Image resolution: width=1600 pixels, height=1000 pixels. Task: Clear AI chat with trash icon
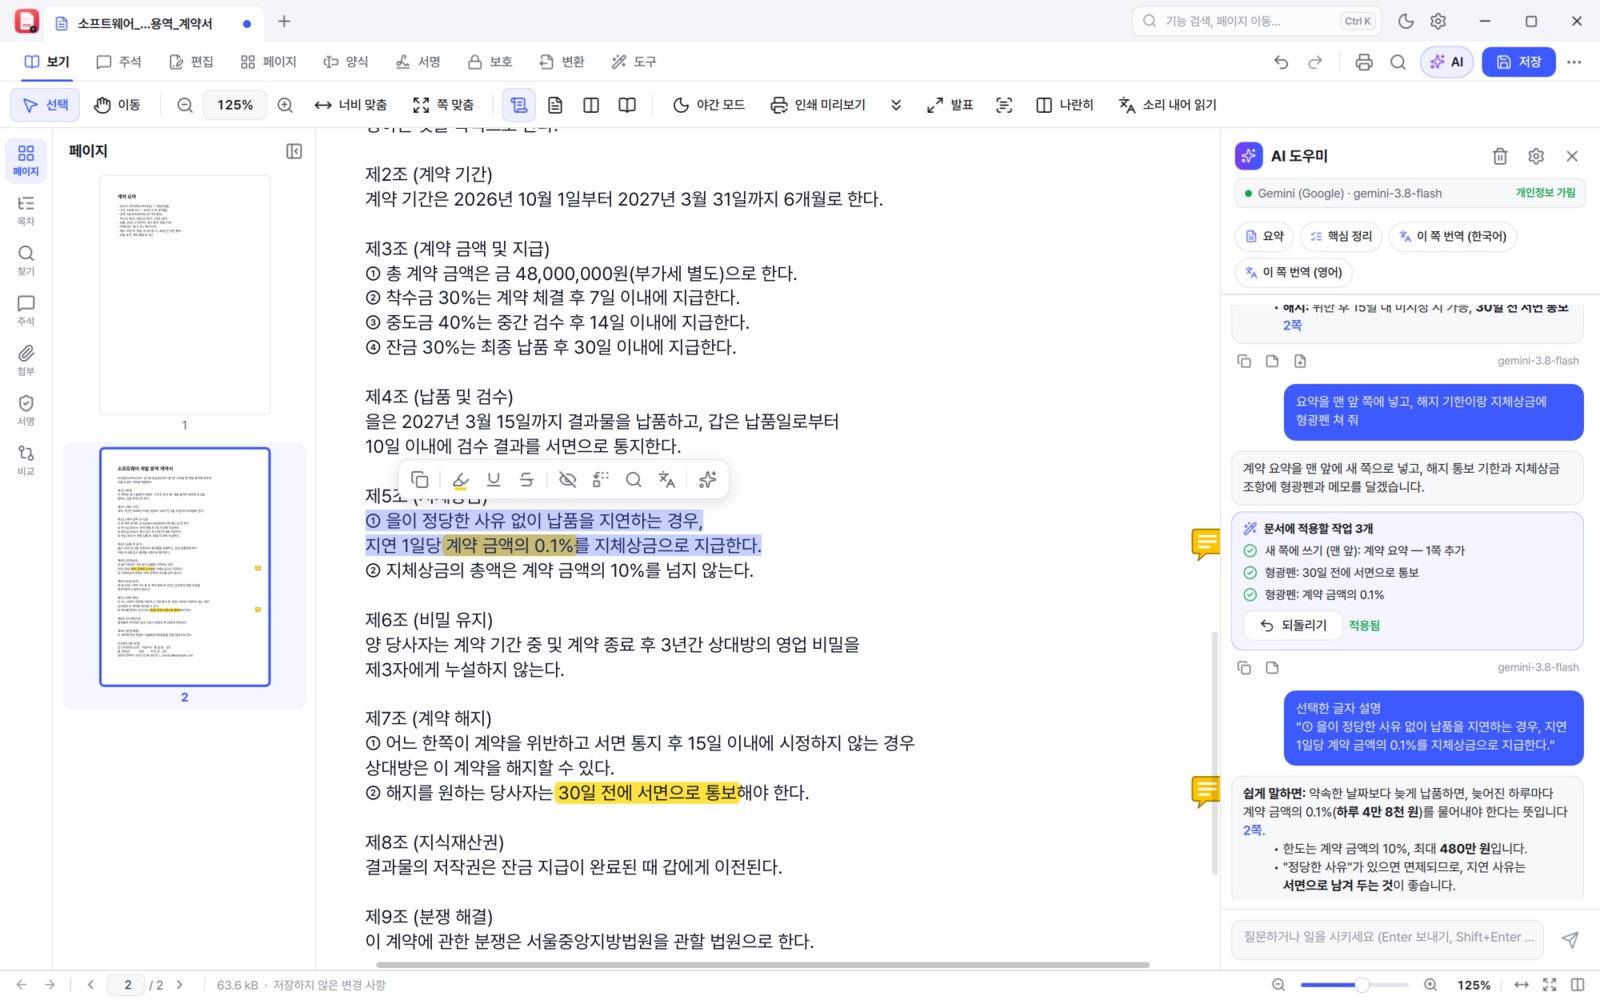pyautogui.click(x=1500, y=156)
